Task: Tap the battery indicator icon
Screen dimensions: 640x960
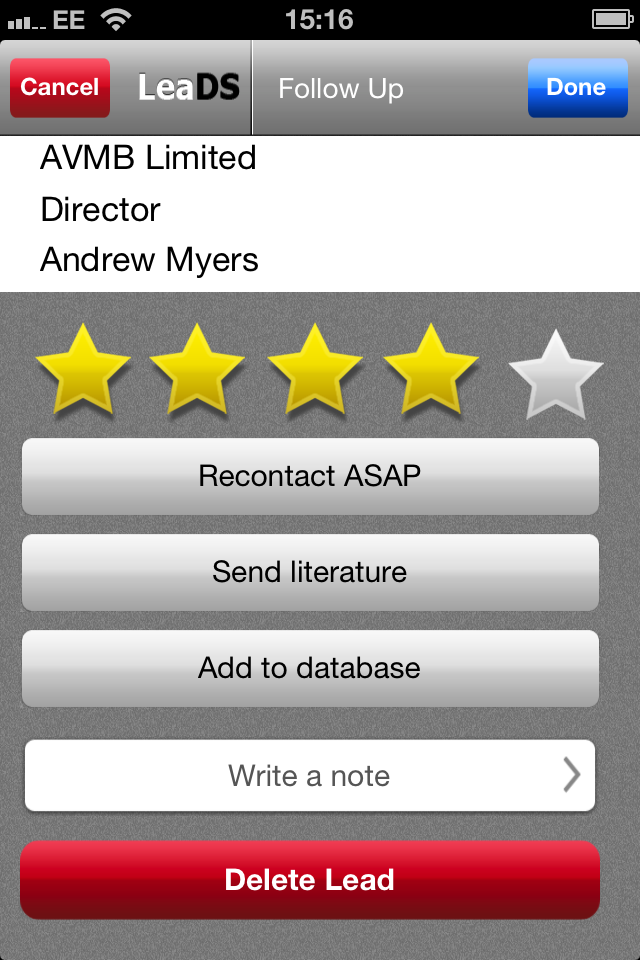Action: click(612, 20)
